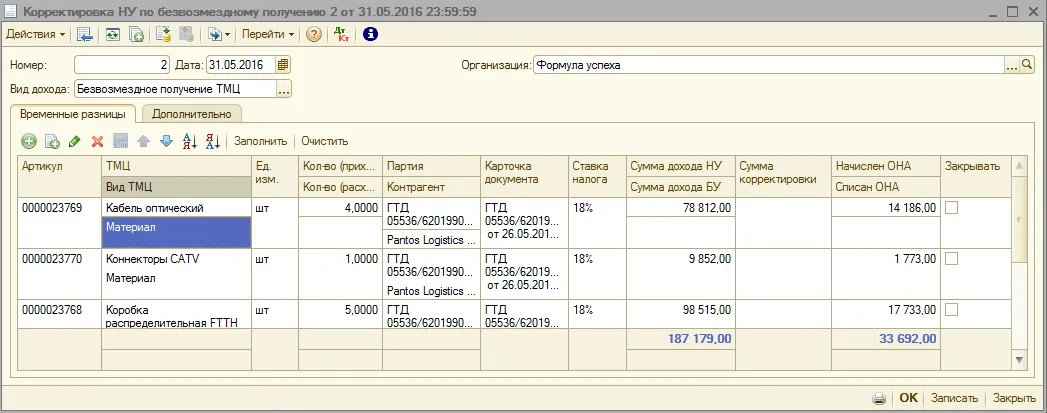Viewport: 1047px width, 413px height.
Task: Delete the row with the red X icon
Action: point(97,141)
